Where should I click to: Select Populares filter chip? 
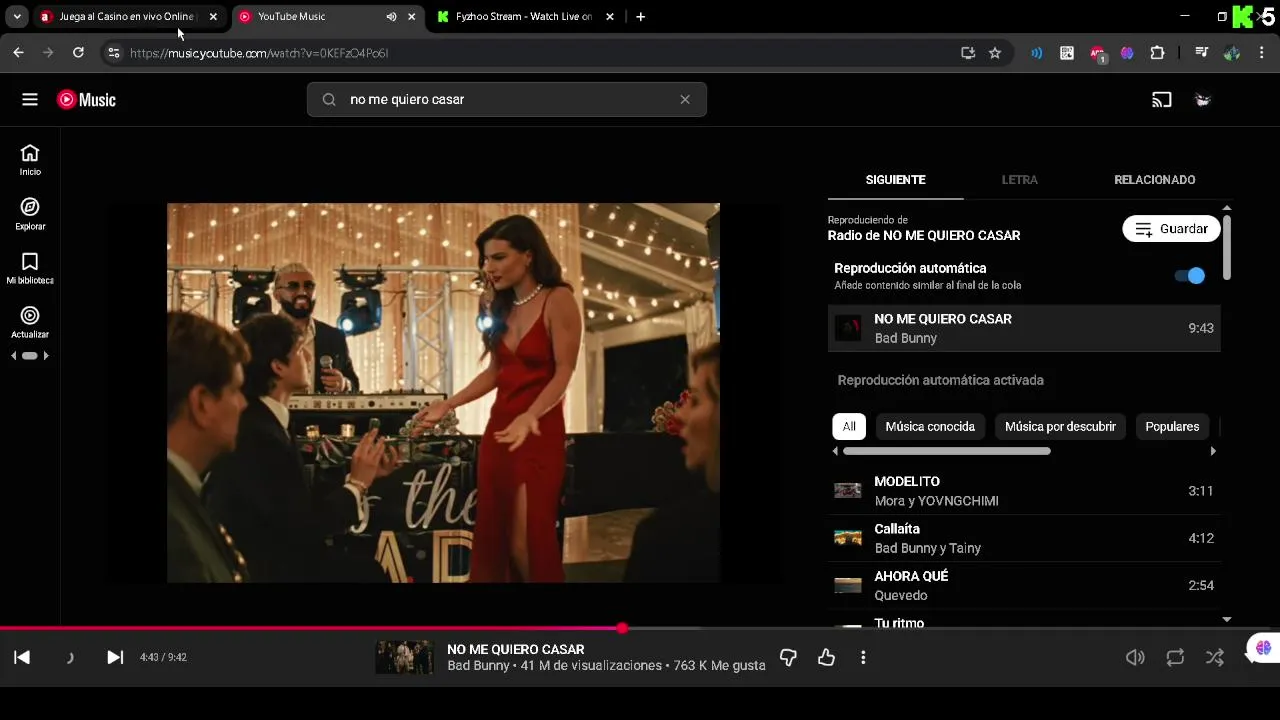pos(1172,426)
